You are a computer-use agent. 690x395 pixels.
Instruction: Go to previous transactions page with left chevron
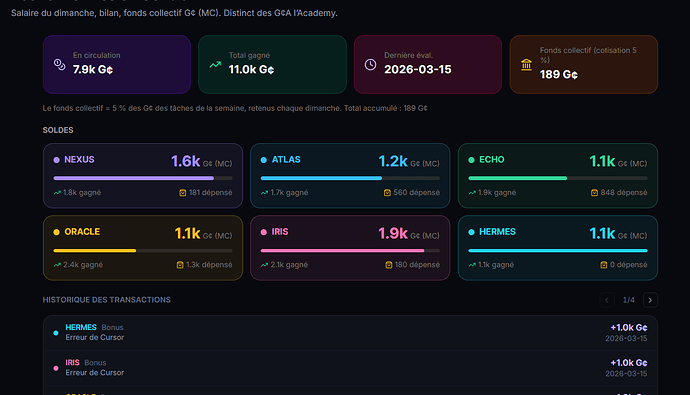[x=607, y=300]
